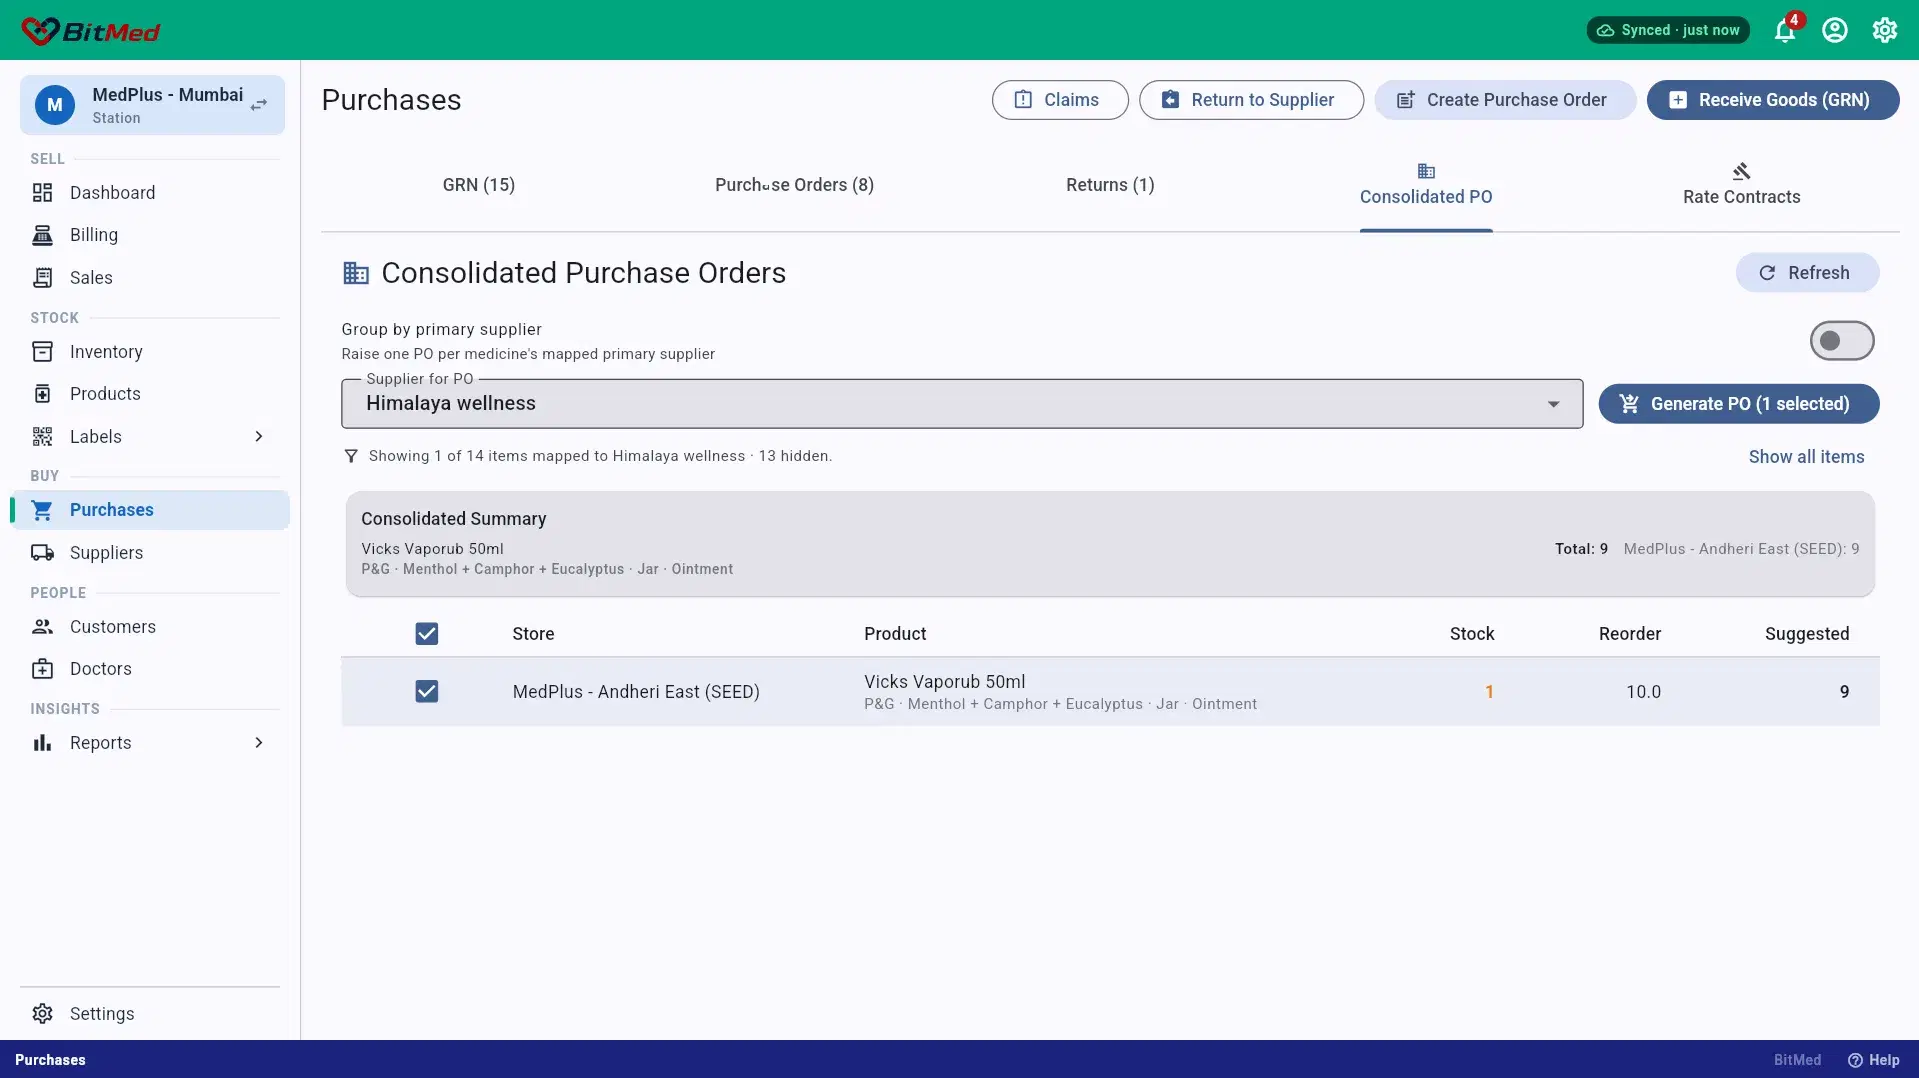Screen dimensions: 1919x1078
Task: Click the Synced just now status pill
Action: tap(1668, 30)
